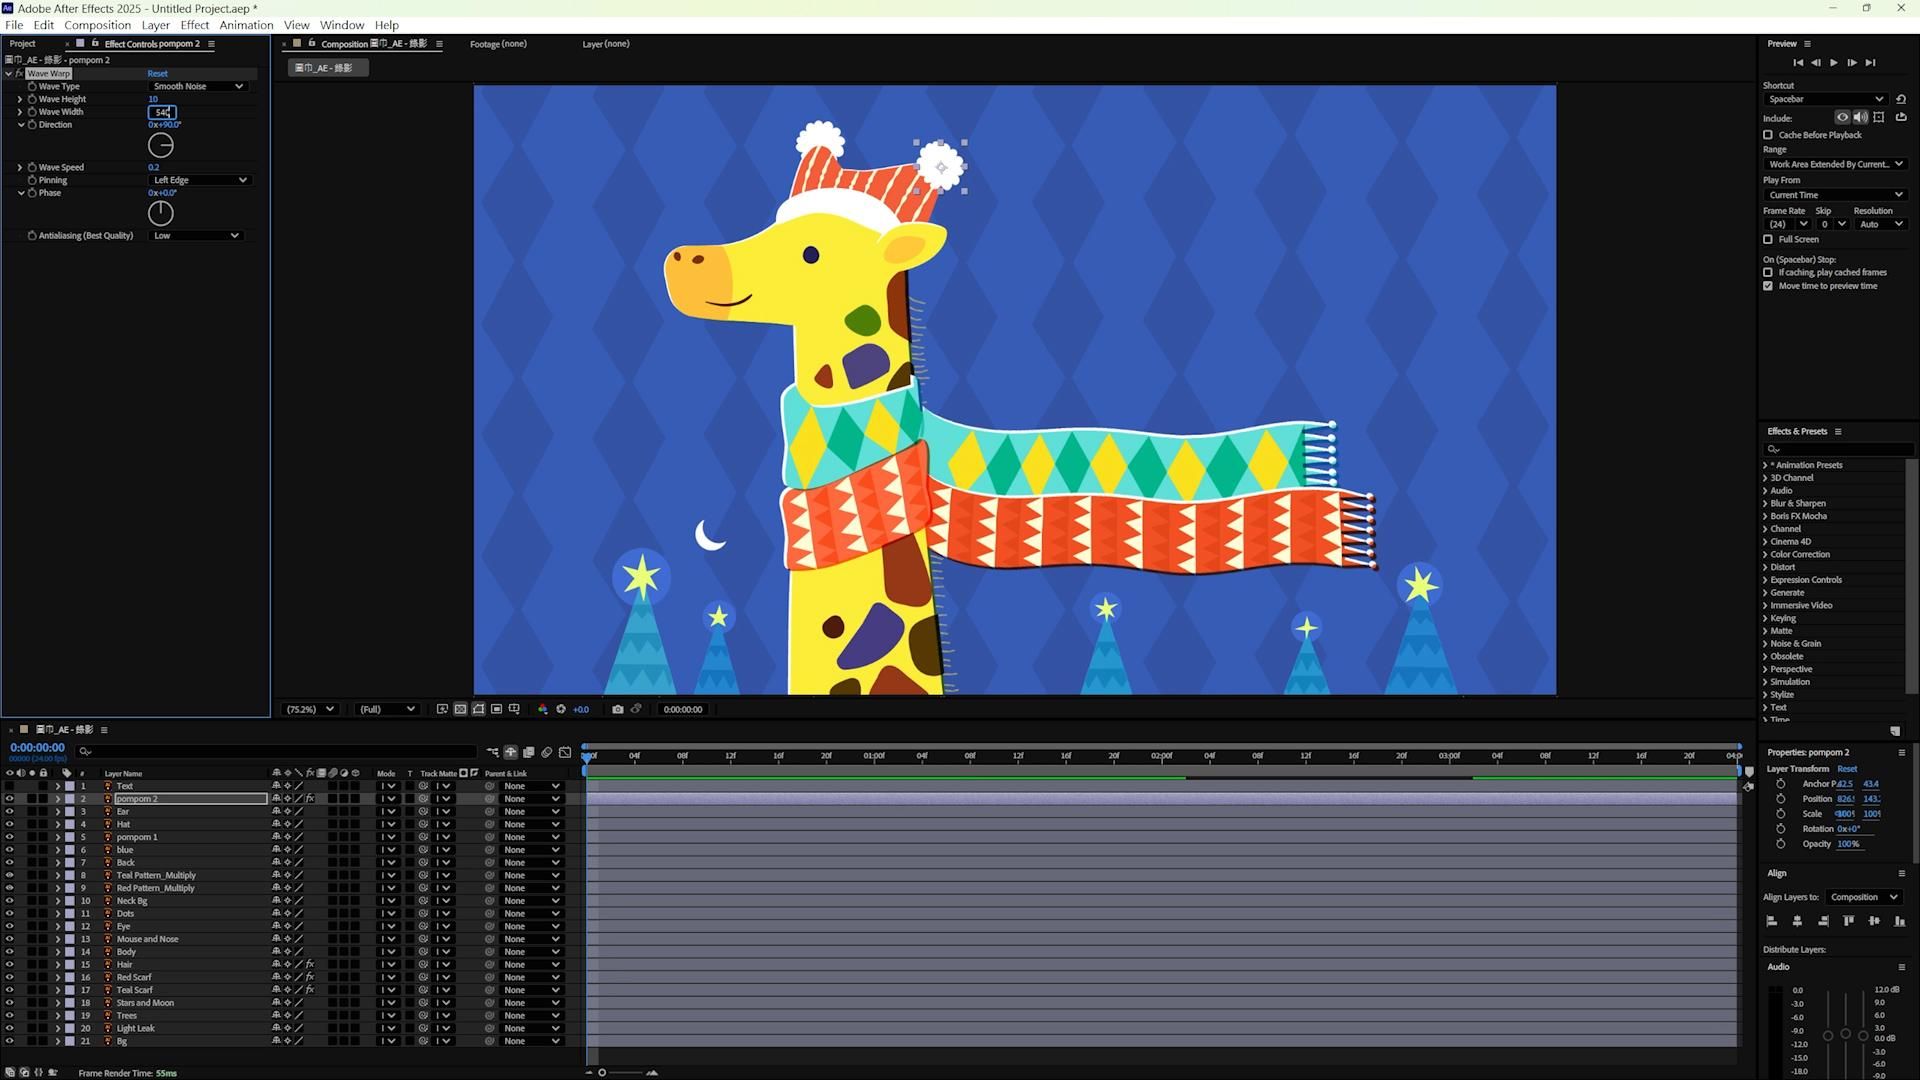Hide the Text layer with eye toggle
Viewport: 1920px width, 1080px height.
click(10, 786)
